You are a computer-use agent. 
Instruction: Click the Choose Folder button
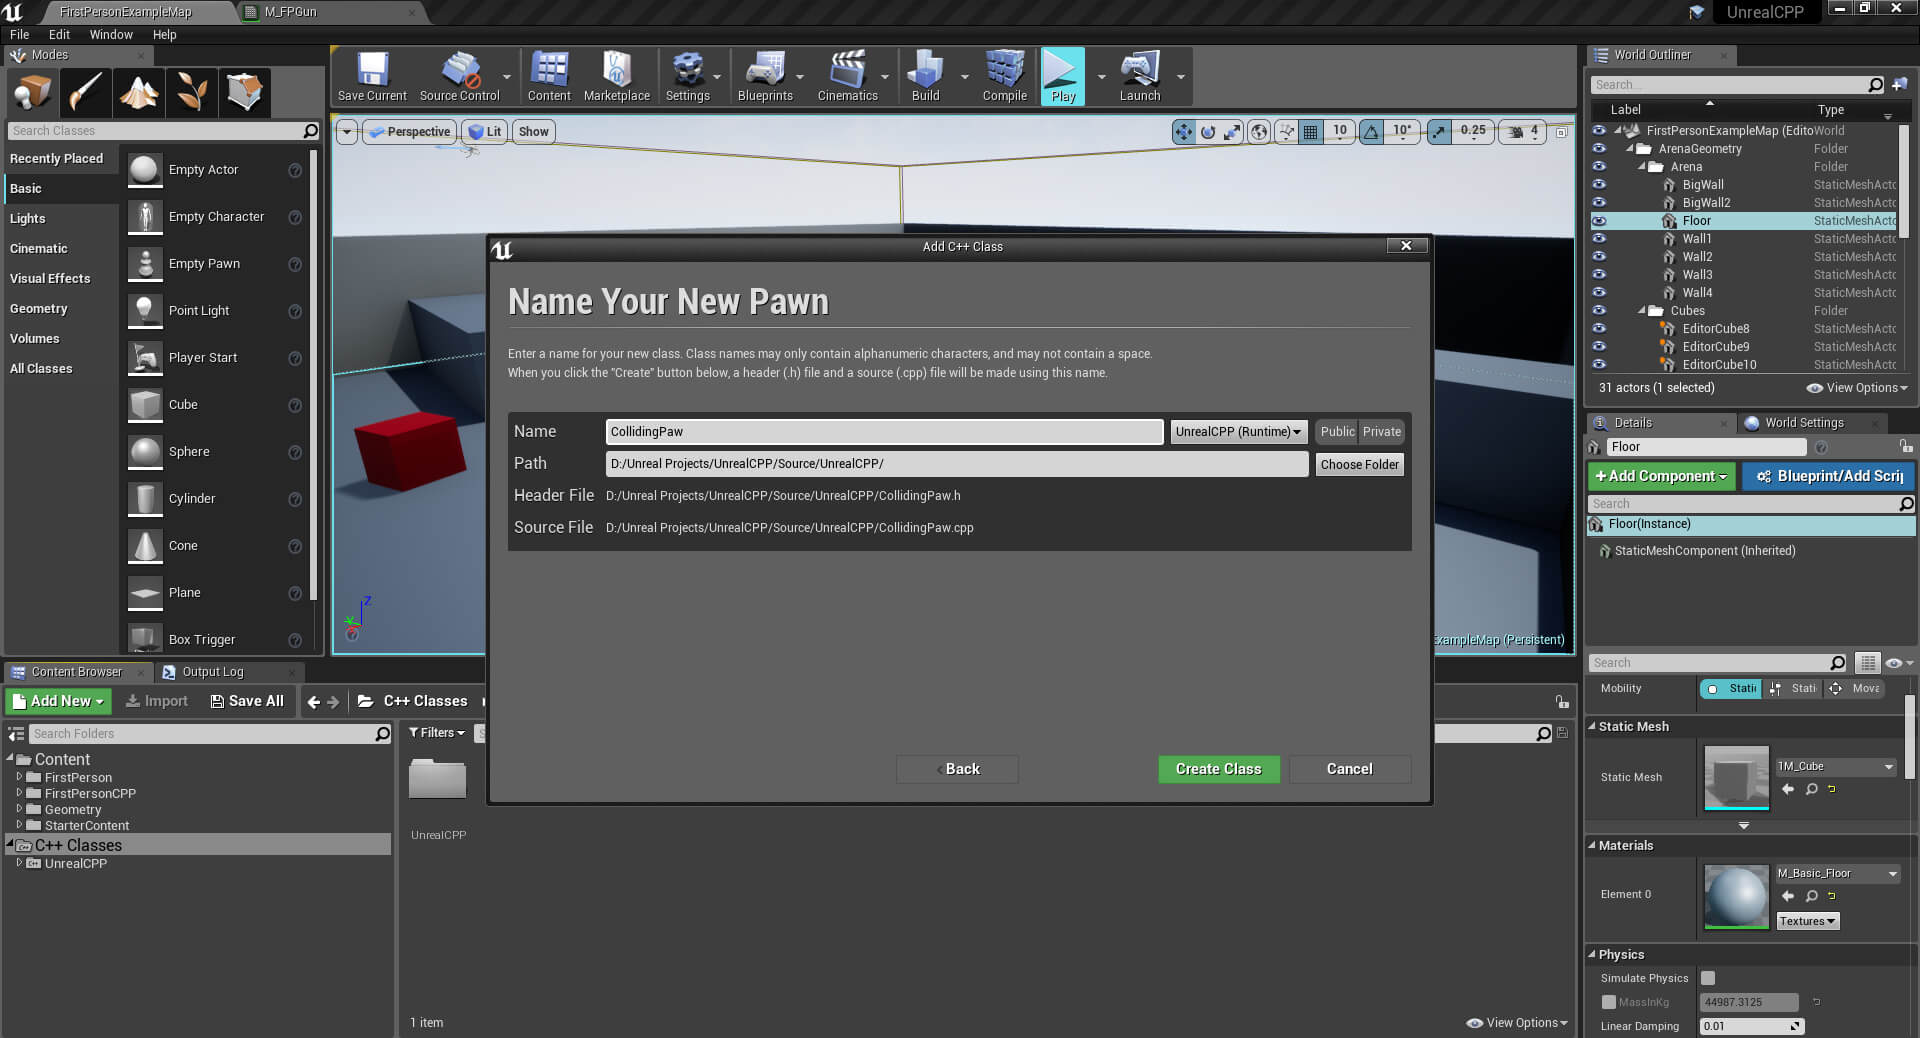coord(1359,465)
